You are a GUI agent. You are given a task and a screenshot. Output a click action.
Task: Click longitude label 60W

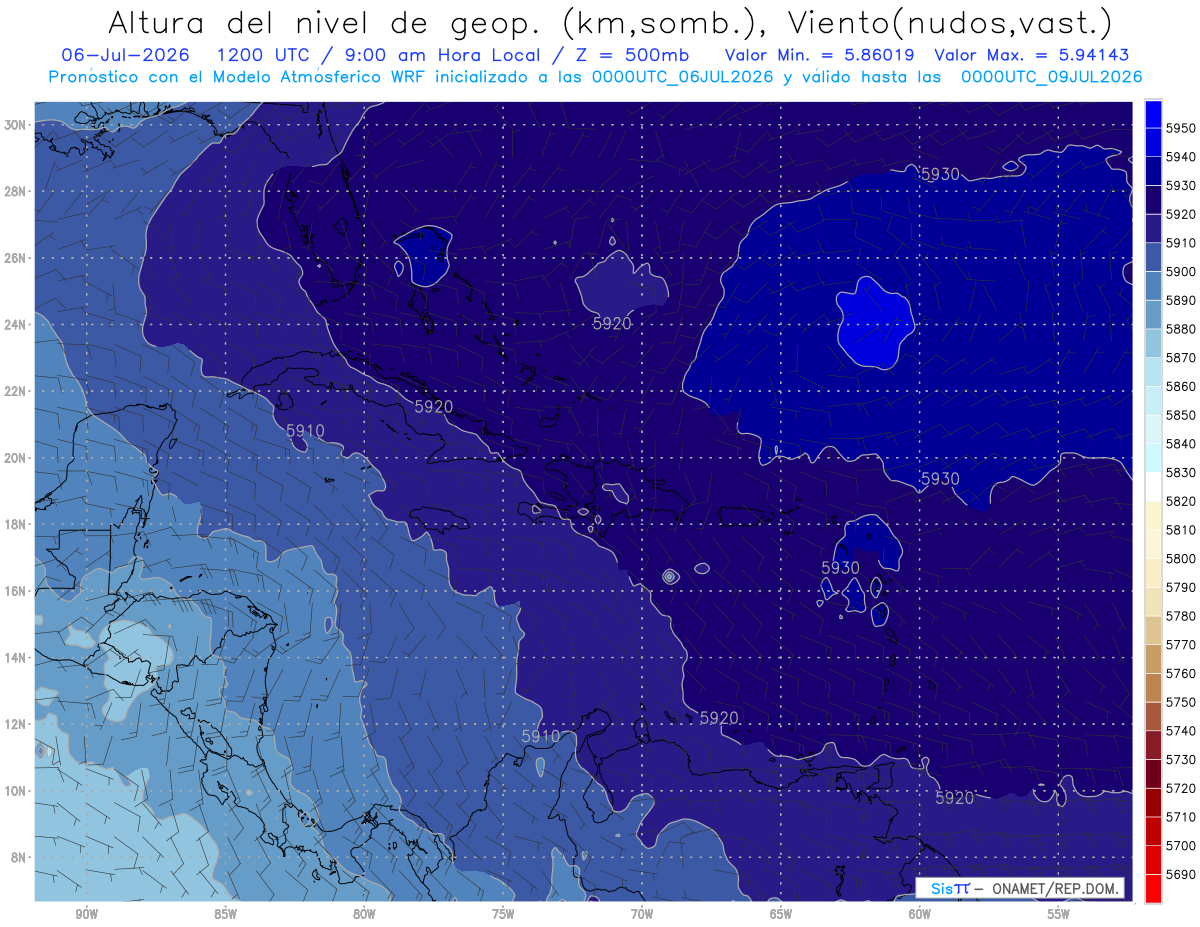click(920, 914)
